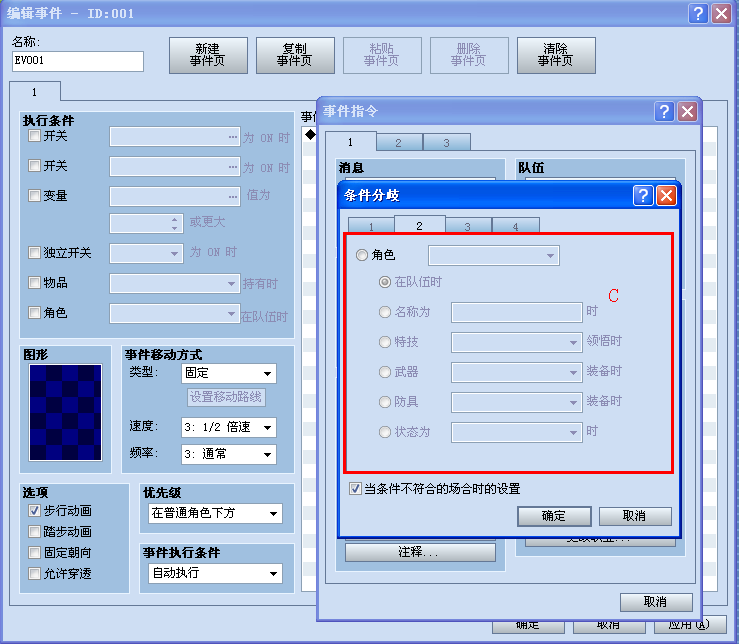The width and height of the screenshot is (739, 644).
Task: Toggle 当条件不符合的场合时的设置 checkbox
Action: pyautogui.click(x=355, y=488)
